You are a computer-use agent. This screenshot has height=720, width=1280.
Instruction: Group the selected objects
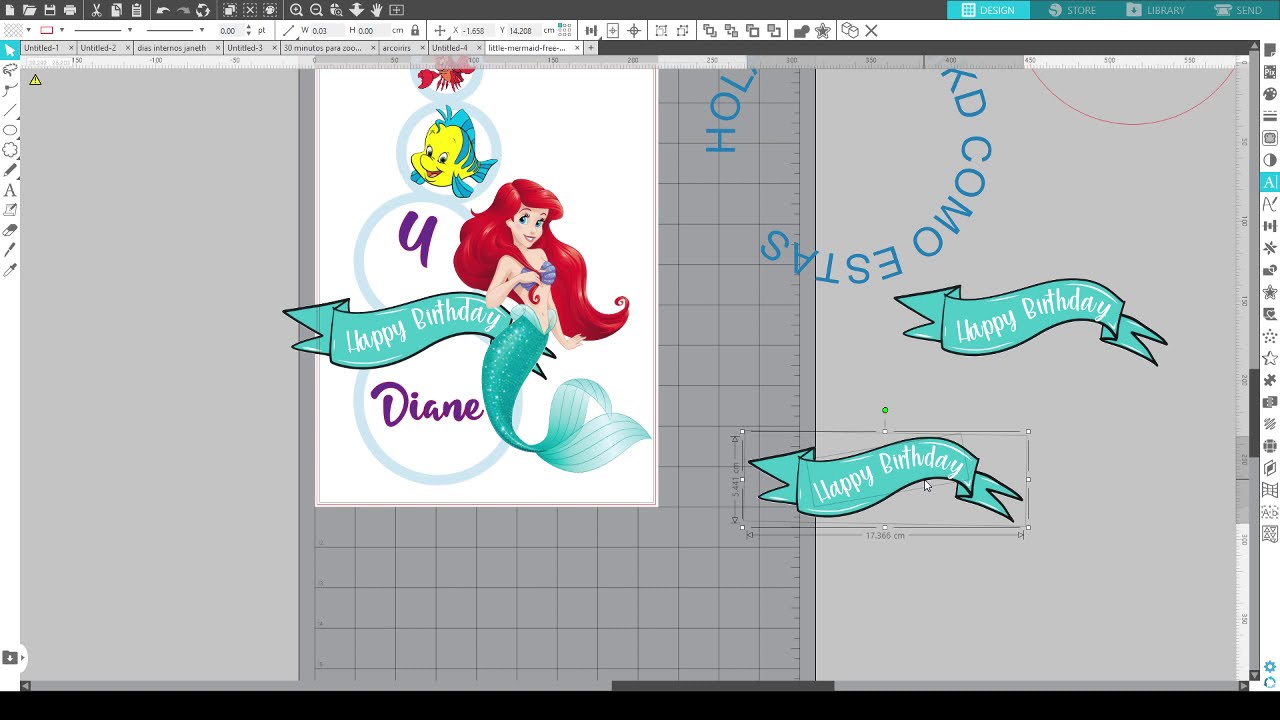tap(661, 31)
